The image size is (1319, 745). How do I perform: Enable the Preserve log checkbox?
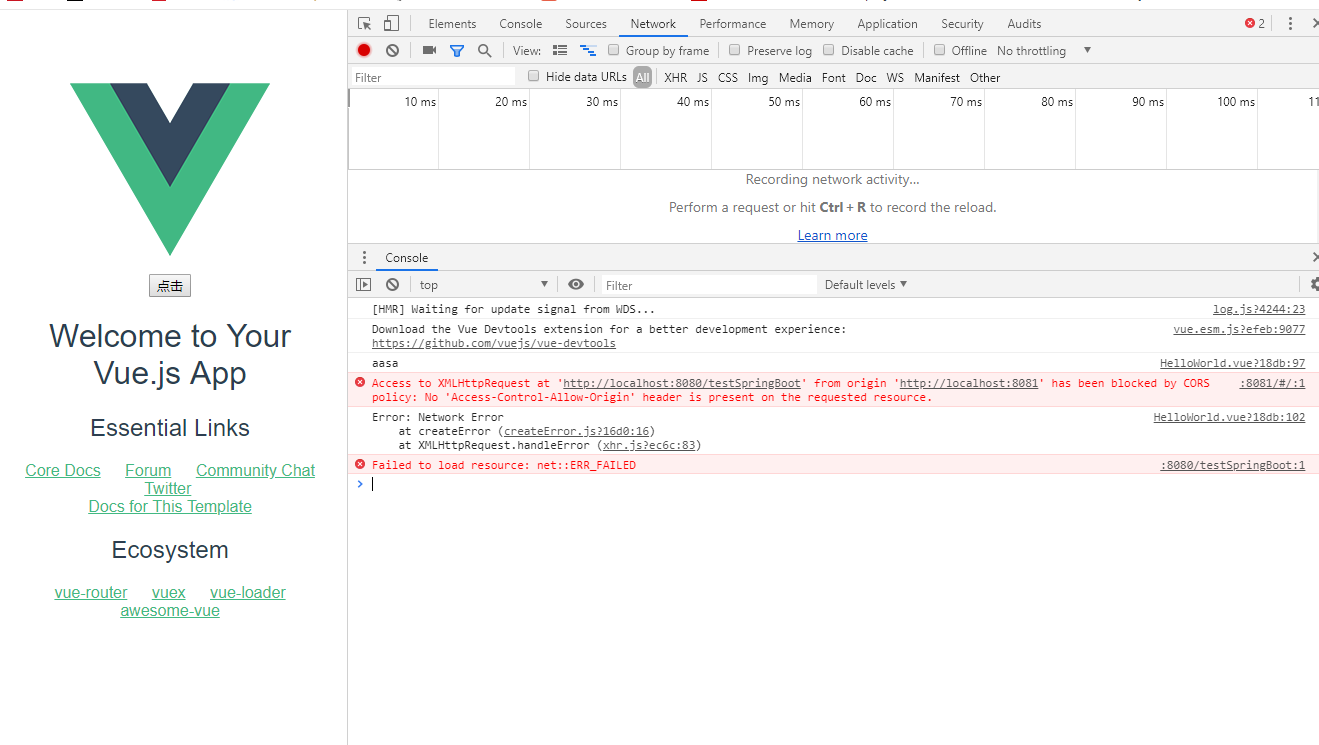click(737, 50)
